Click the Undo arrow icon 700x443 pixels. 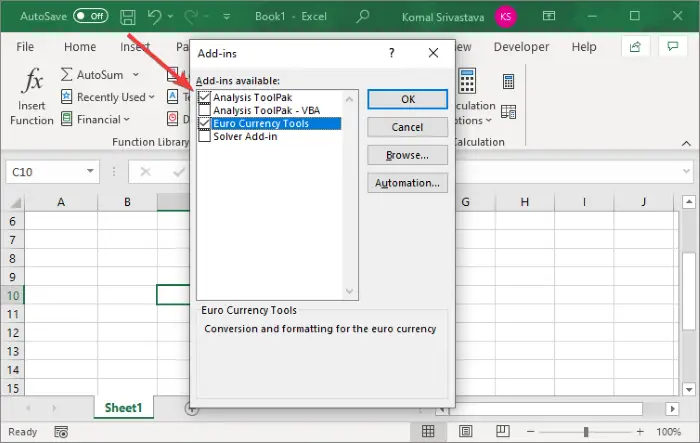[x=154, y=17]
